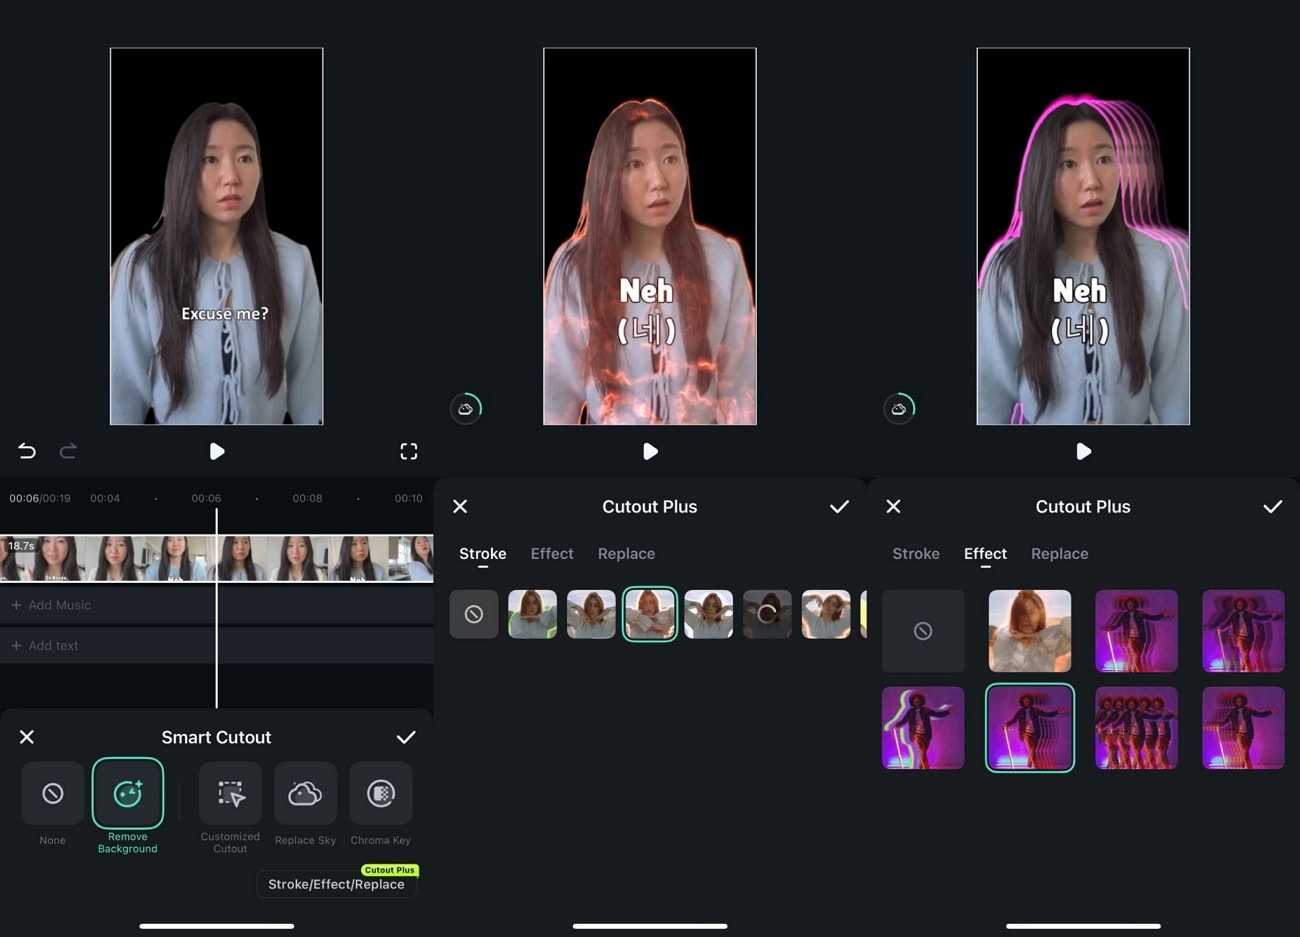Close Cutout Plus panel showing Effect options

pyautogui.click(x=894, y=507)
